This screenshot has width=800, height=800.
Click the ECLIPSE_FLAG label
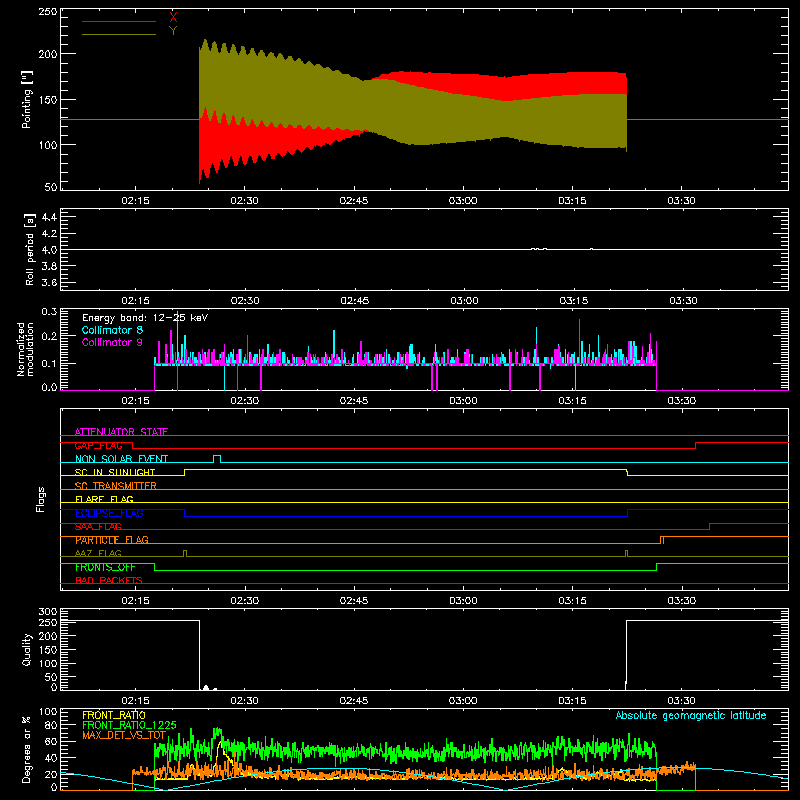(x=109, y=513)
